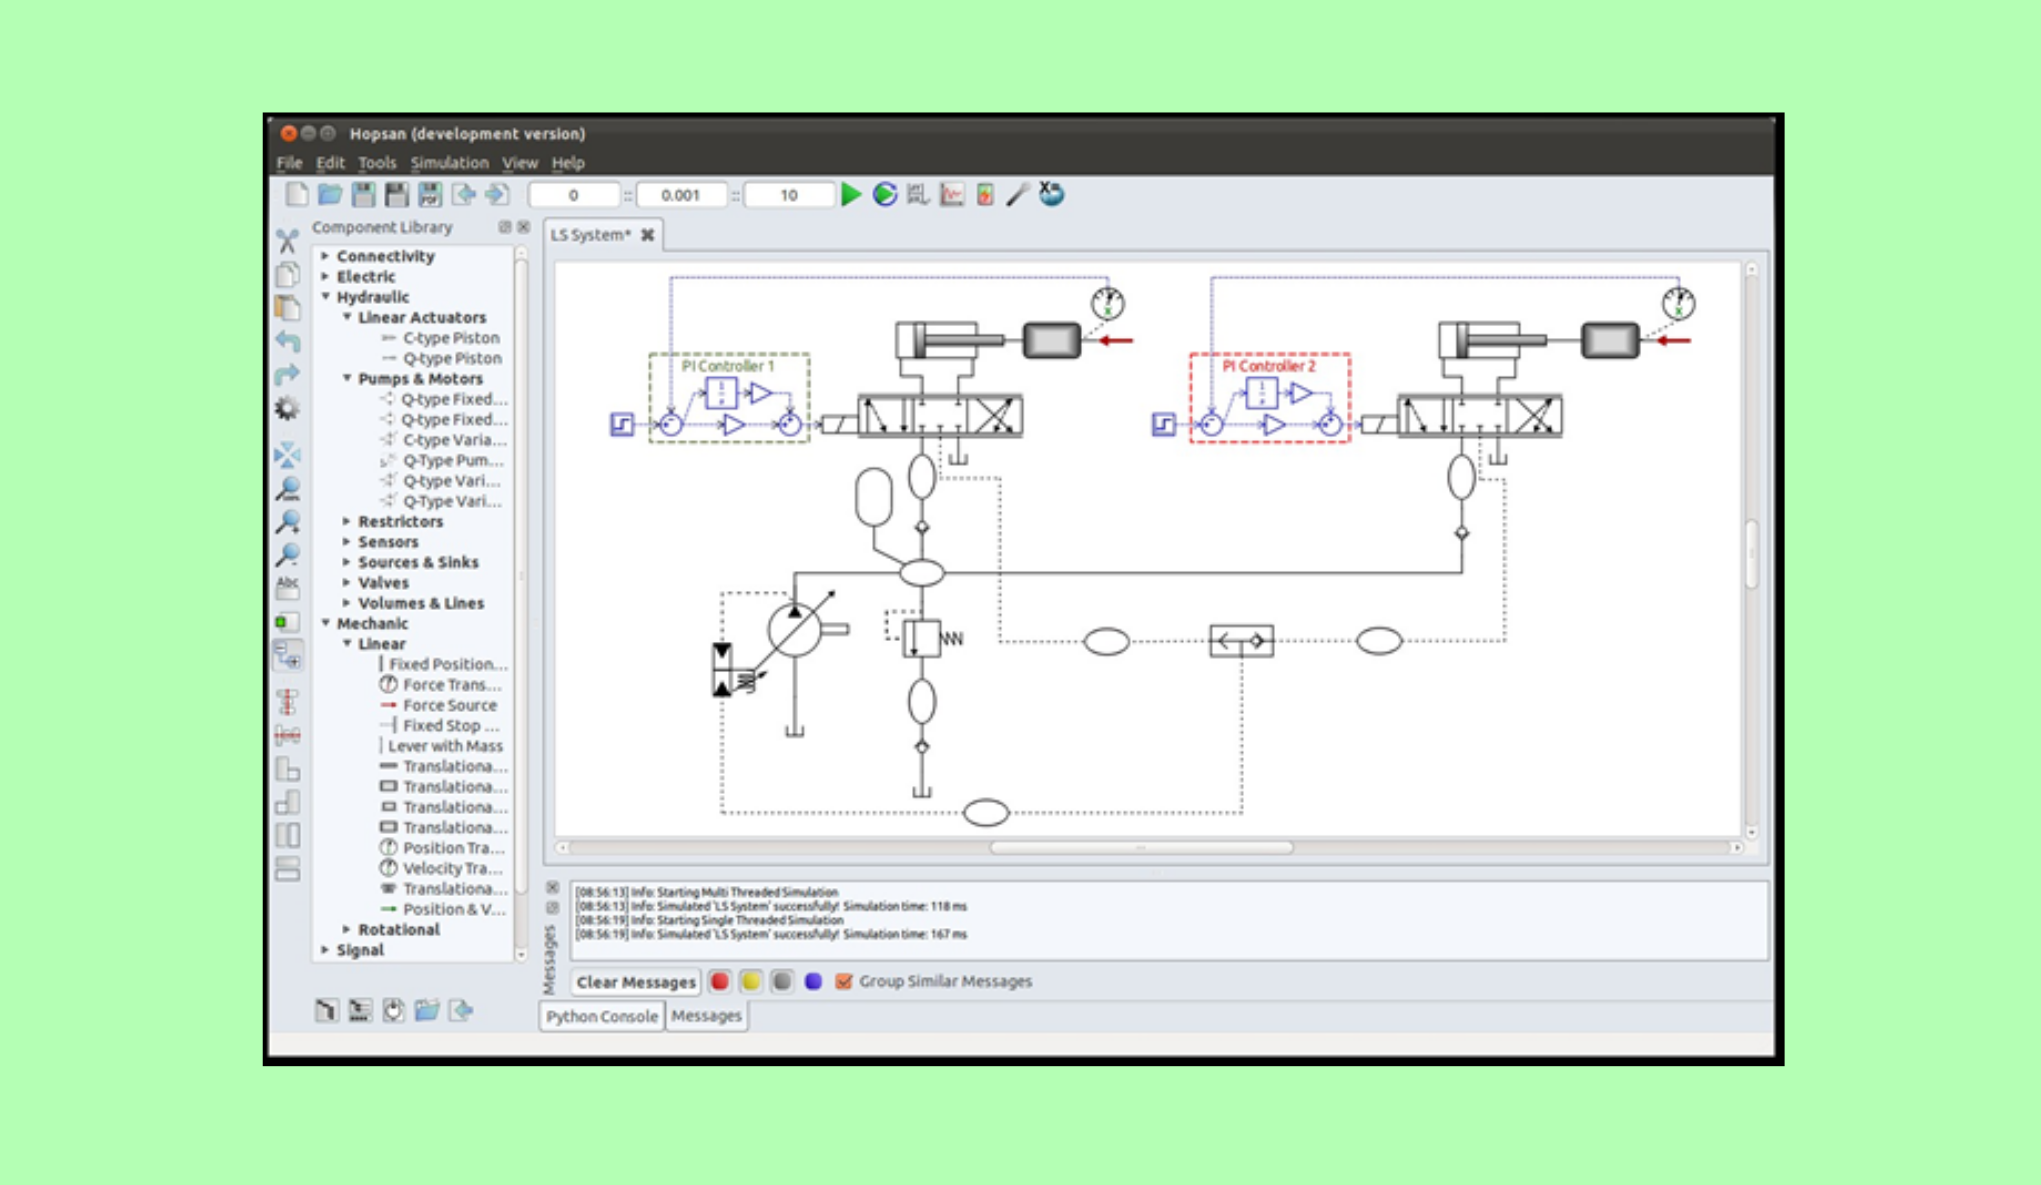Click the time step field showing 0.001
Image resolution: width=2041 pixels, height=1185 pixels.
tap(680, 195)
